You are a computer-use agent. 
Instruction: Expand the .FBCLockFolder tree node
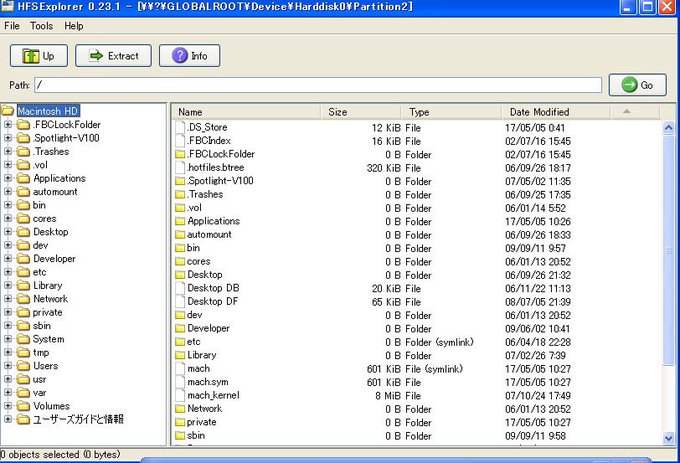pyautogui.click(x=8, y=125)
